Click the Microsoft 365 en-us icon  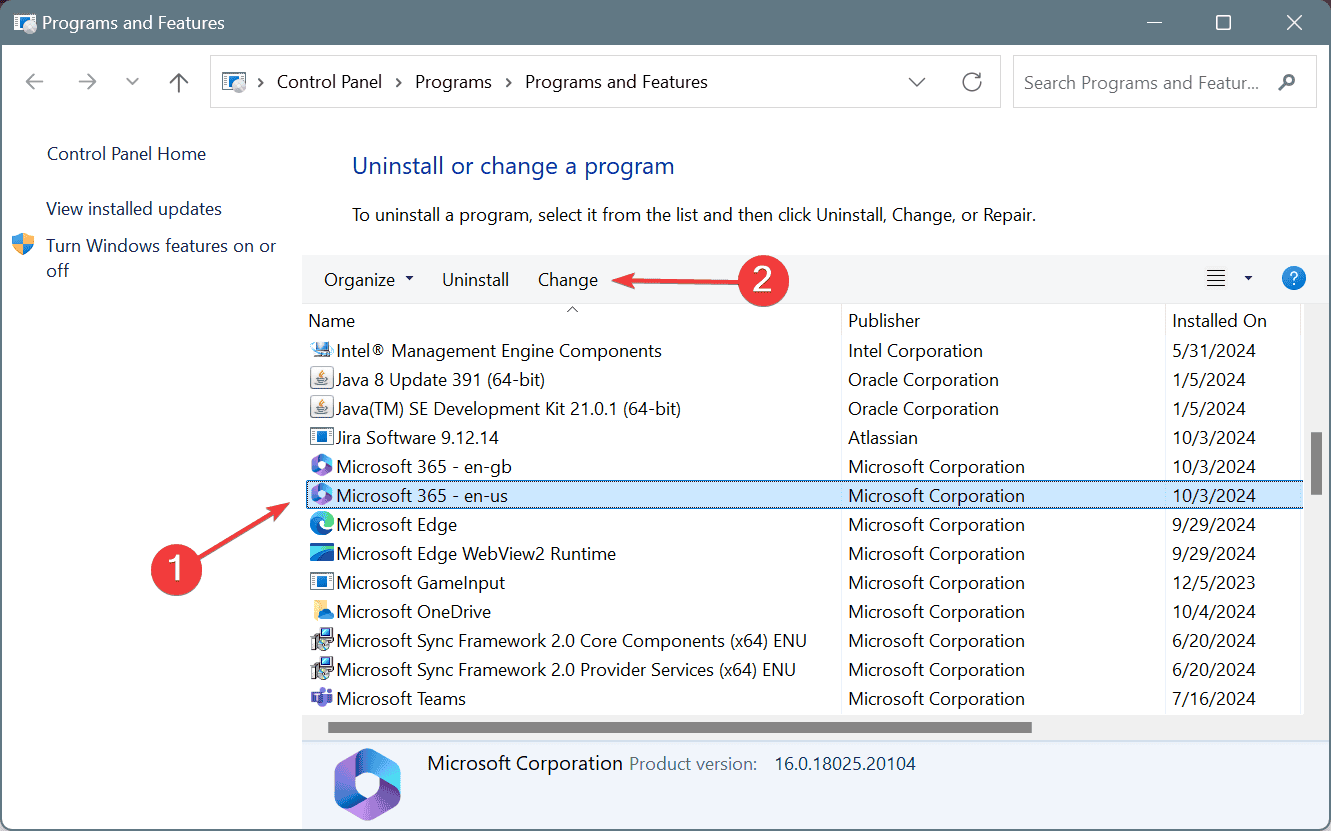(x=321, y=495)
